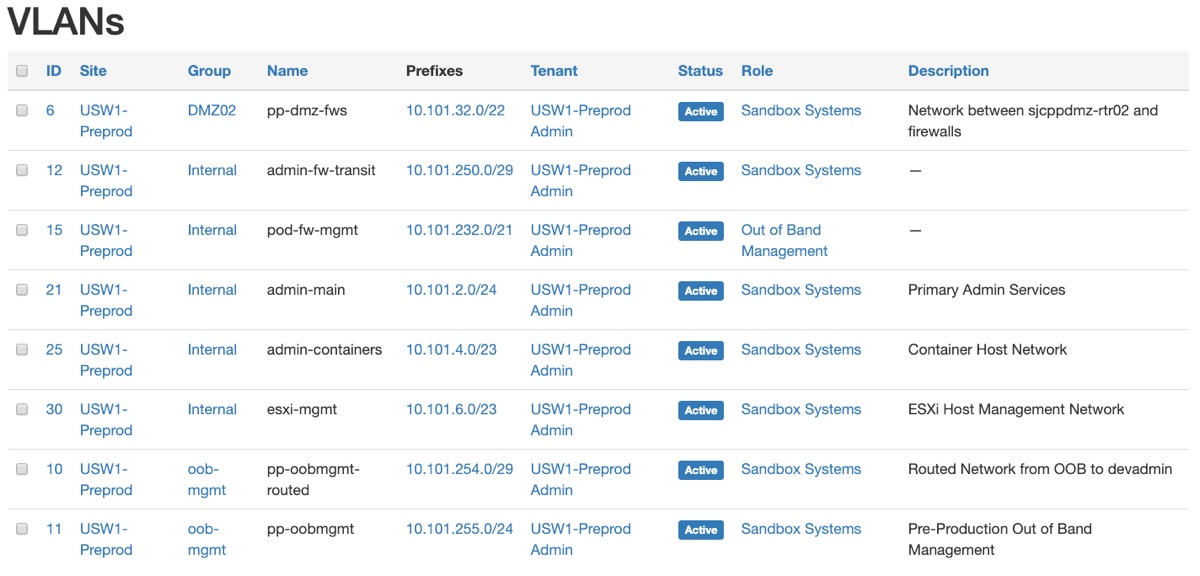
Task: Sort VLANs by Status header
Action: [700, 71]
